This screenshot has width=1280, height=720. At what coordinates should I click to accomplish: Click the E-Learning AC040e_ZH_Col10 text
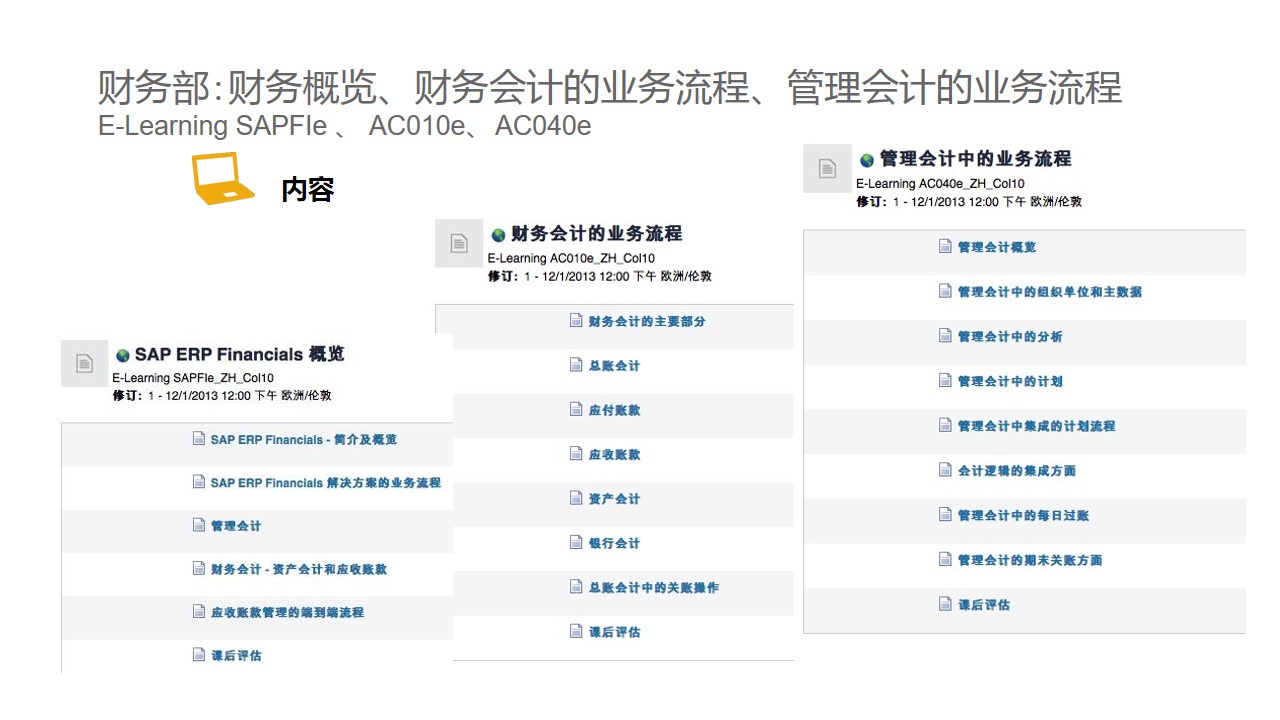coord(940,184)
